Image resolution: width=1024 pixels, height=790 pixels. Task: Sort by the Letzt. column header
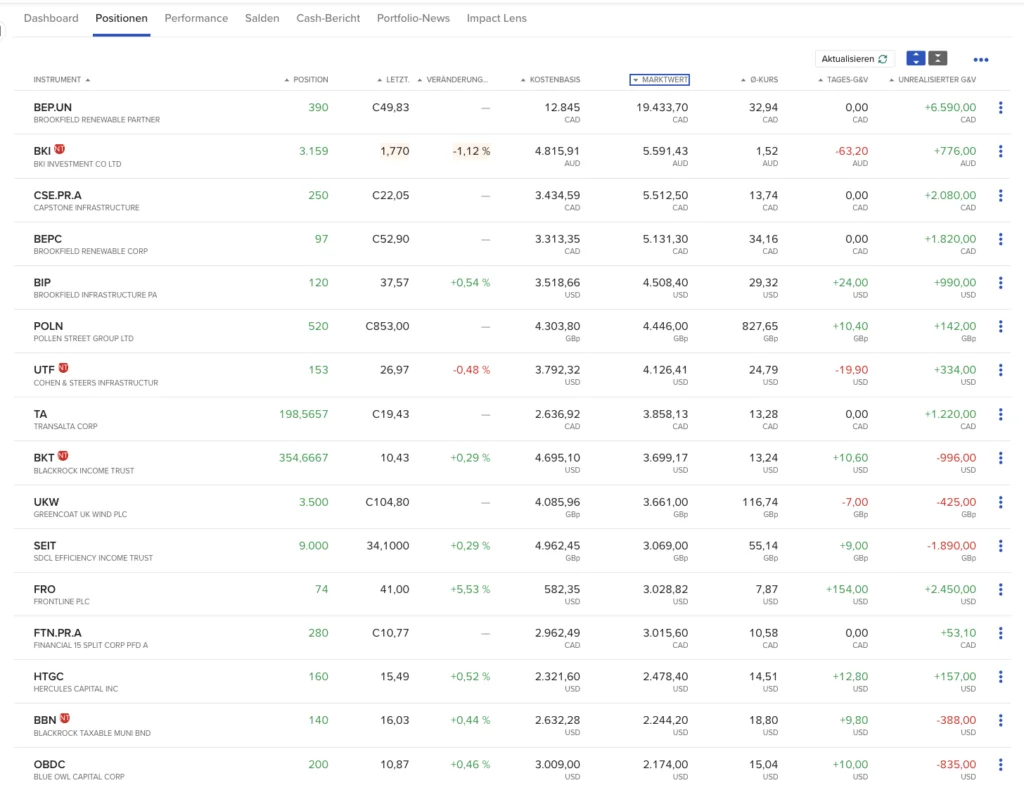[x=393, y=80]
